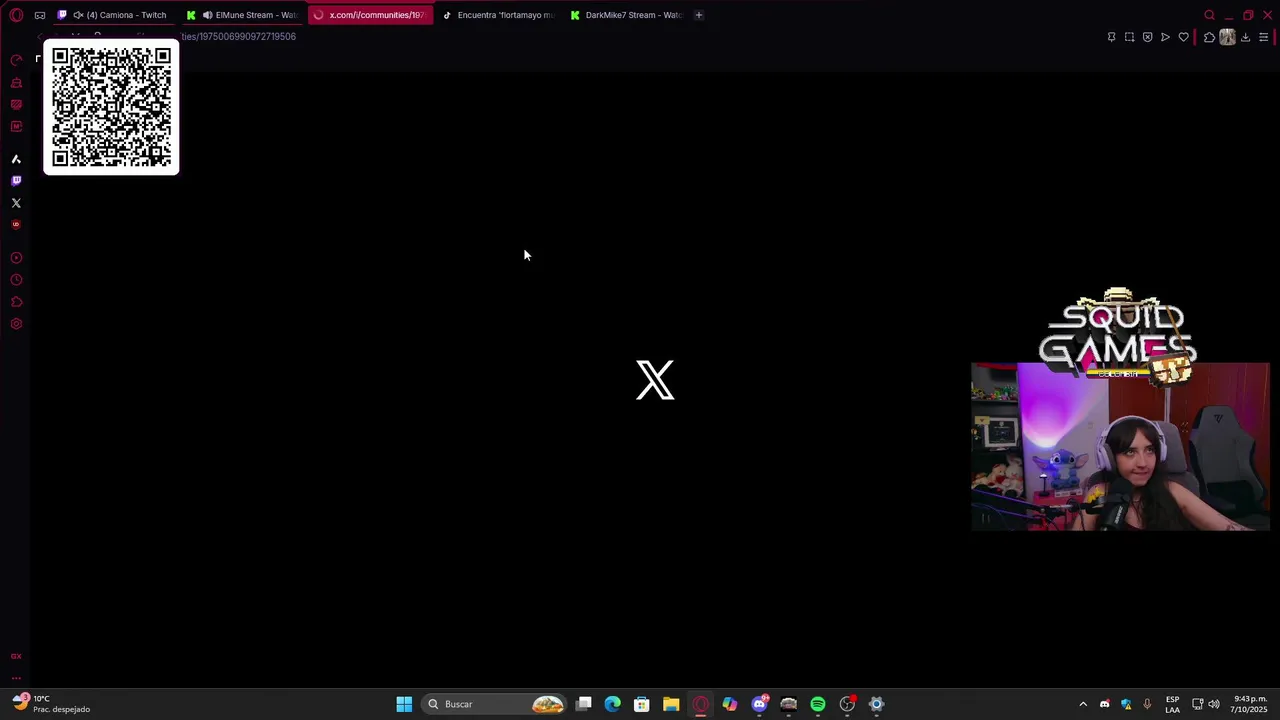
Task: Open the Extensions sidebar icon
Action: pos(16,302)
